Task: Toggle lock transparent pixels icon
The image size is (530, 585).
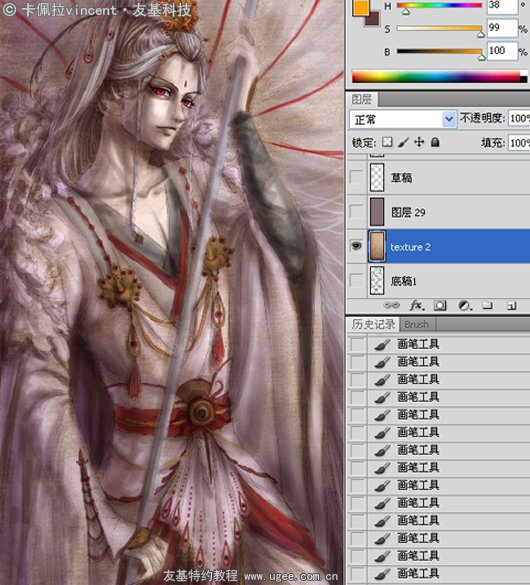Action: point(387,142)
